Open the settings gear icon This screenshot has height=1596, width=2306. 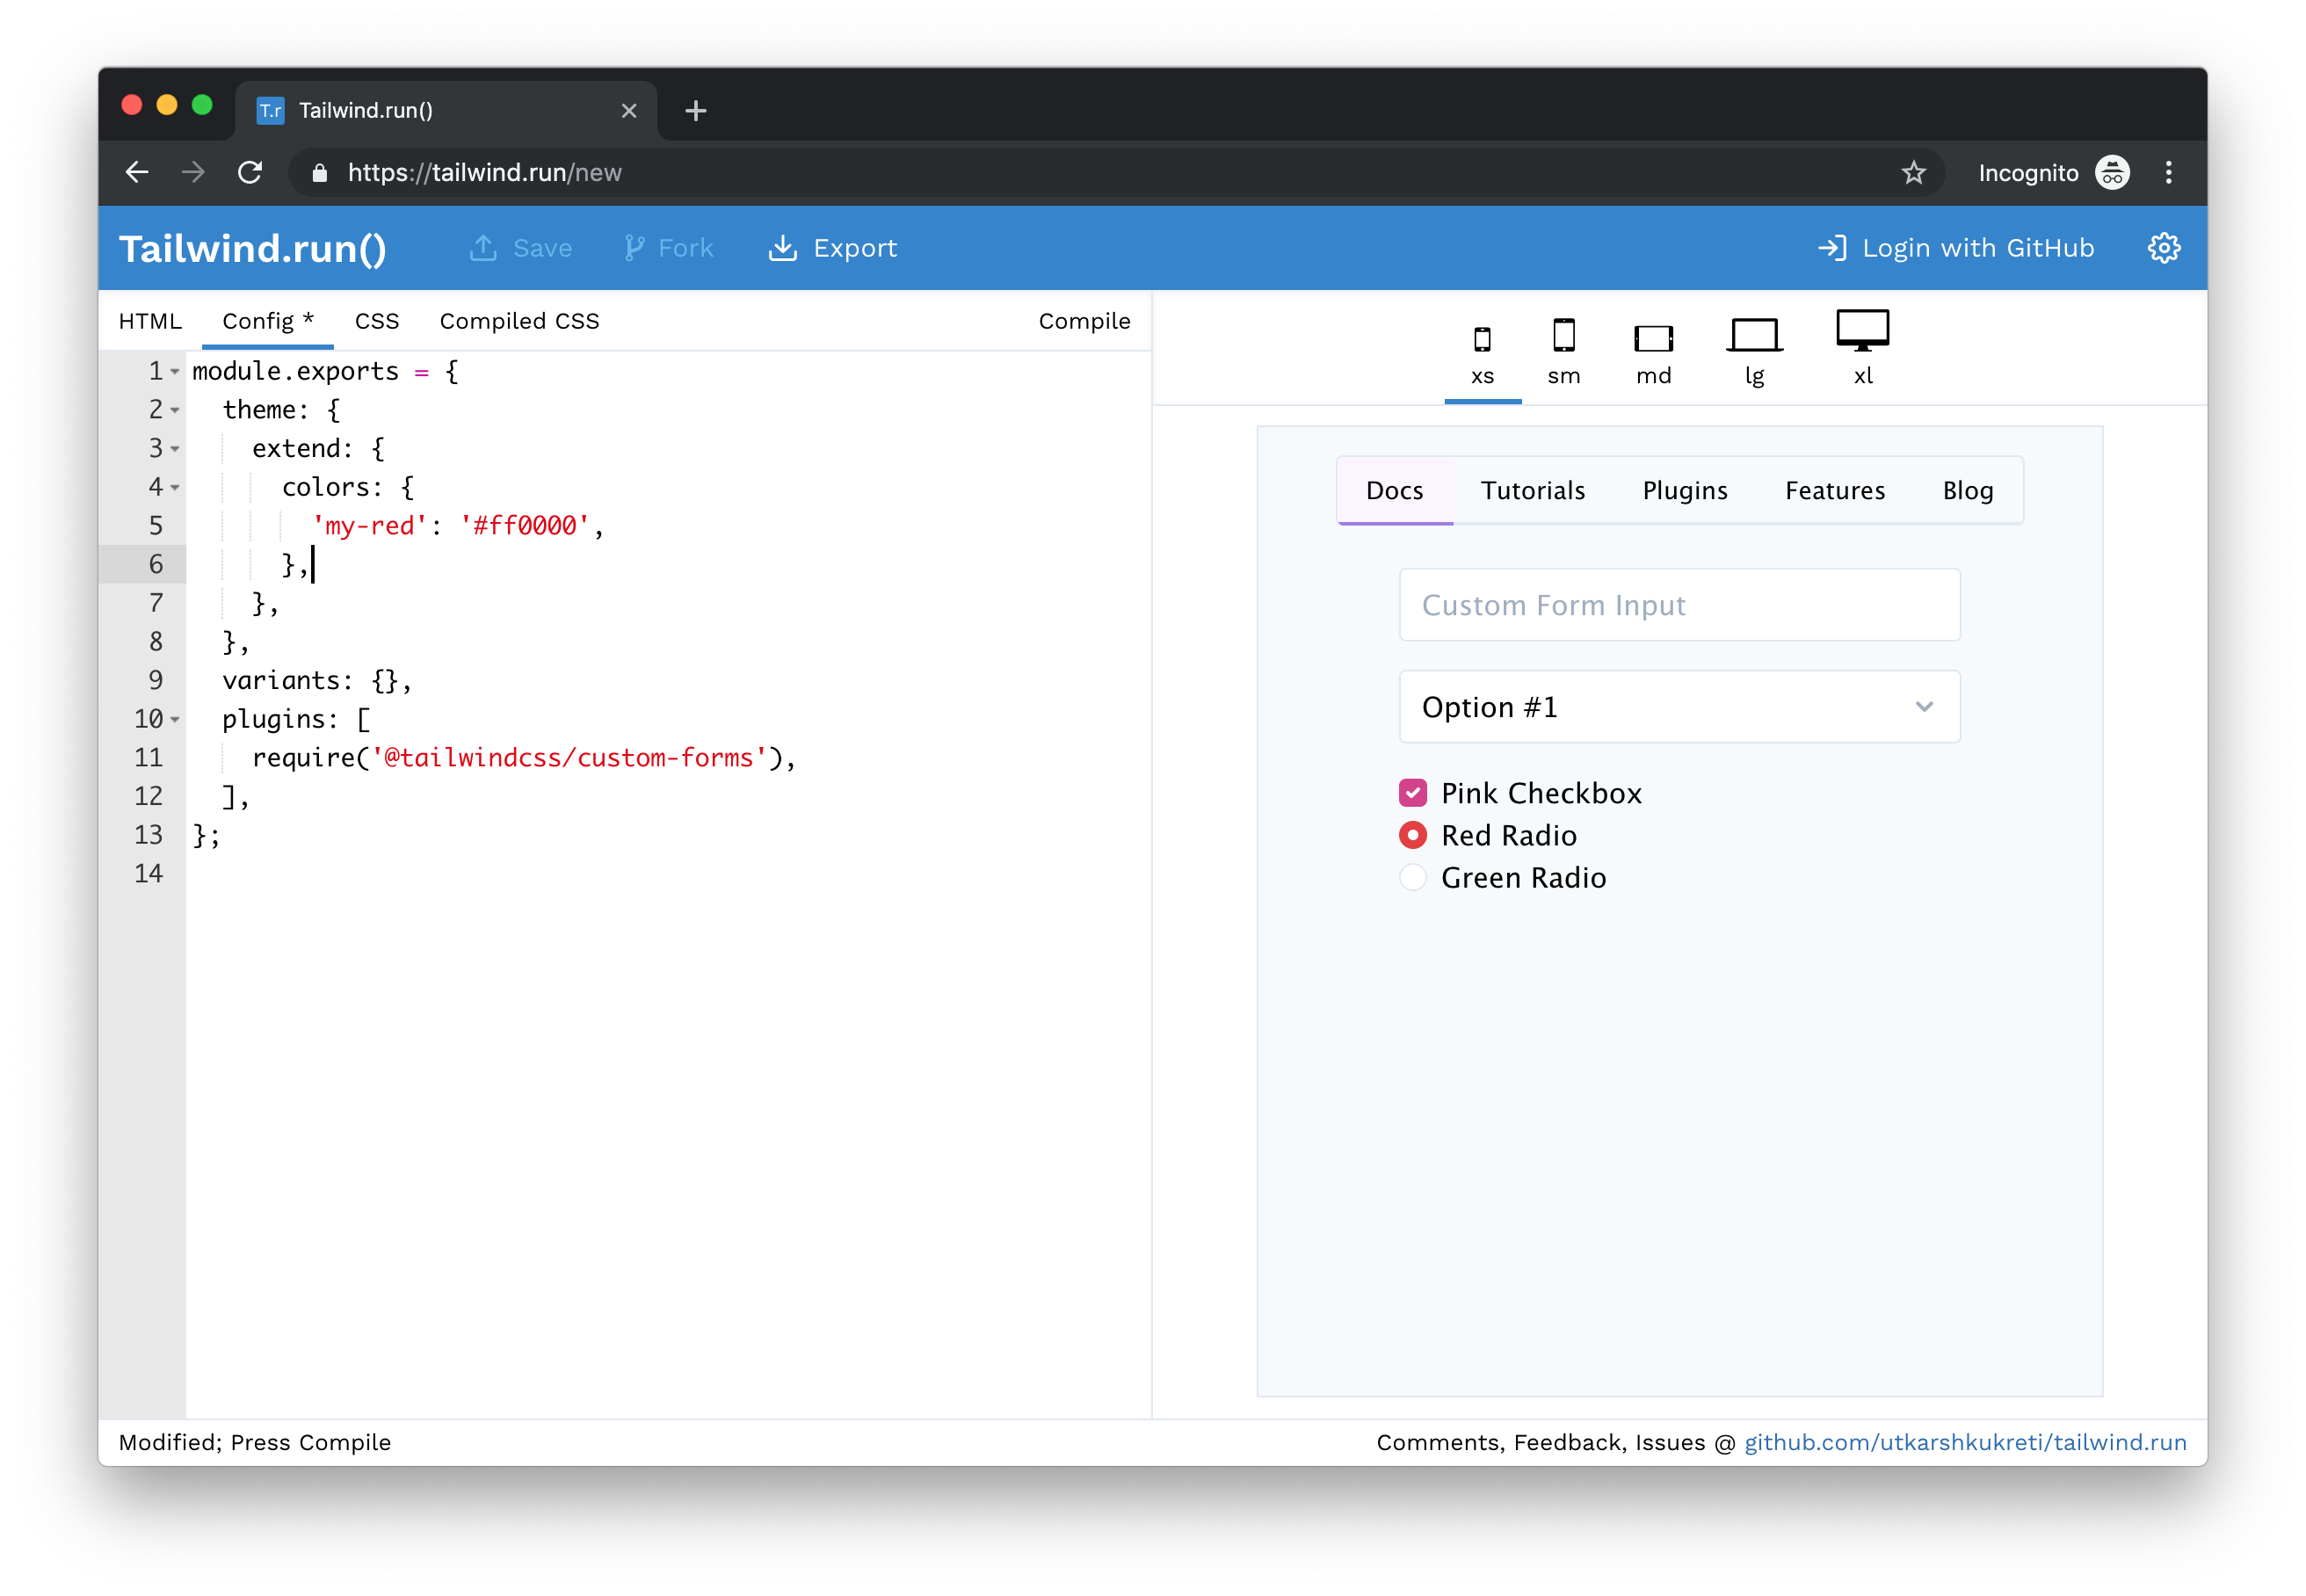2163,248
